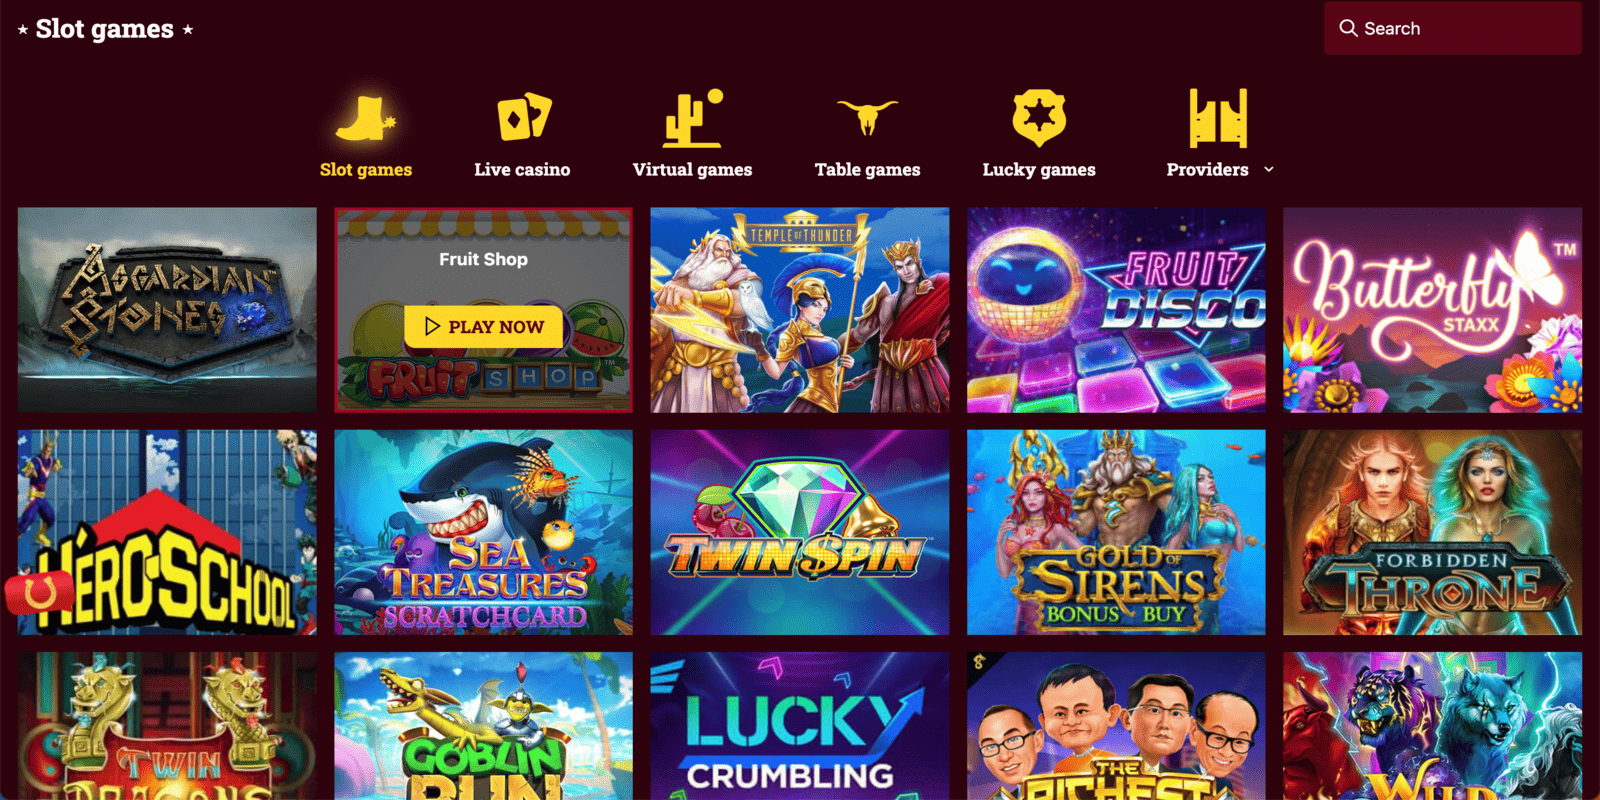1600x800 pixels.
Task: Focus the Search input field
Action: 1453,28
